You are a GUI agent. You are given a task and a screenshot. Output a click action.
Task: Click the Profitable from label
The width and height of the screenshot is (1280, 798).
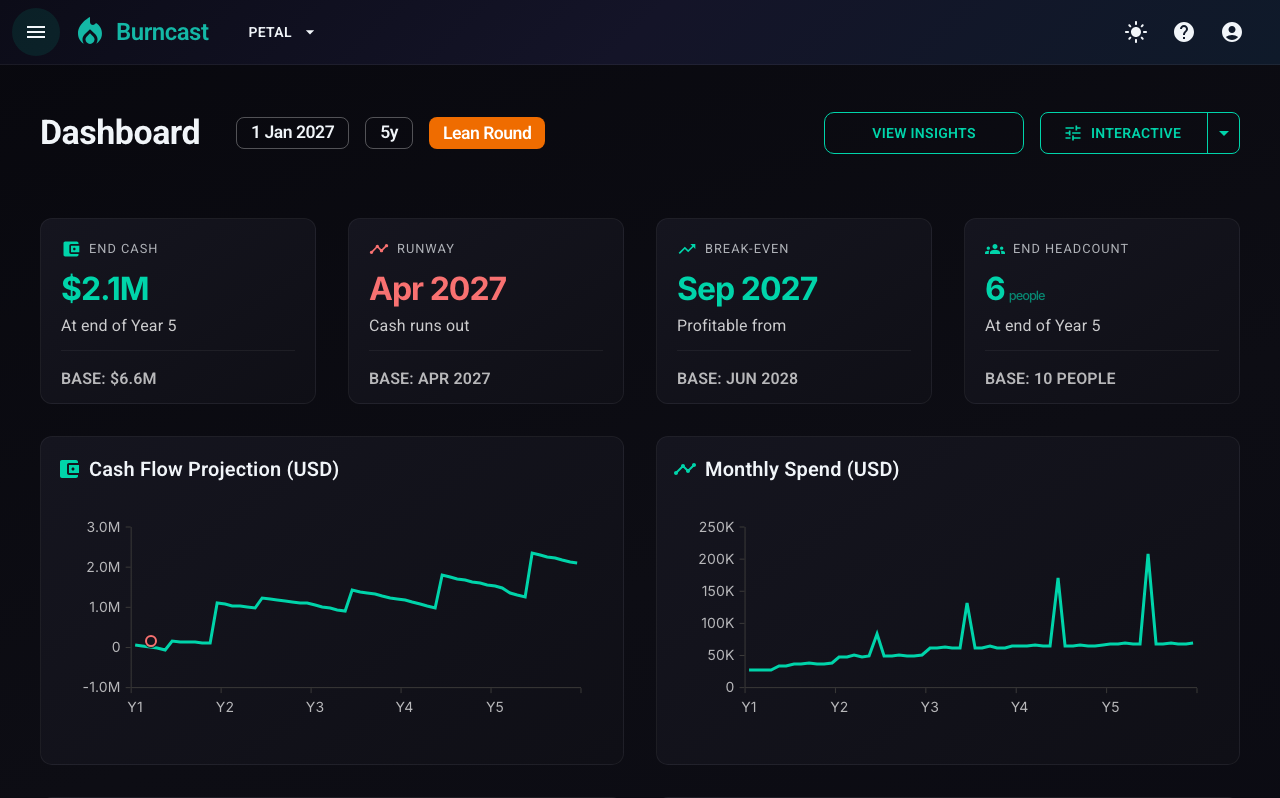(x=731, y=326)
